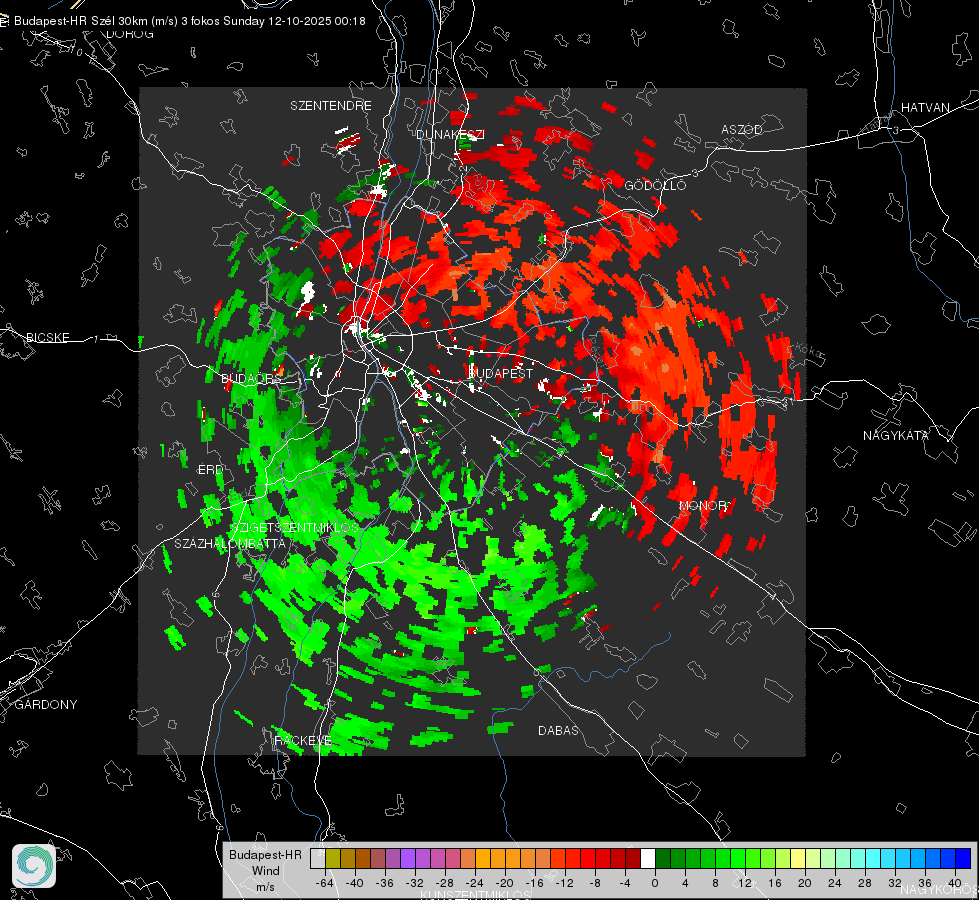Click the 20 legend scale value
979x900 pixels.
pyautogui.click(x=805, y=883)
